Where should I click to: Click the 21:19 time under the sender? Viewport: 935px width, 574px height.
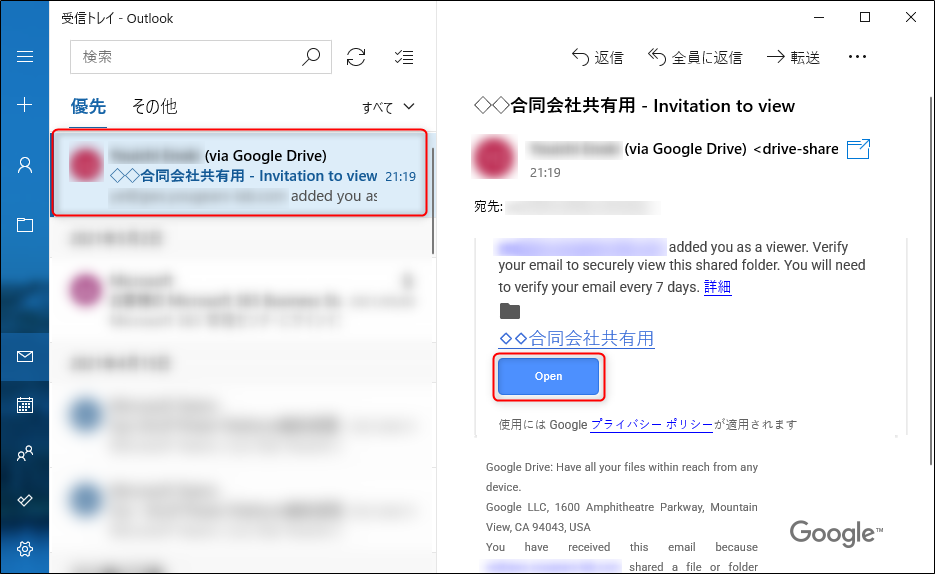545,173
